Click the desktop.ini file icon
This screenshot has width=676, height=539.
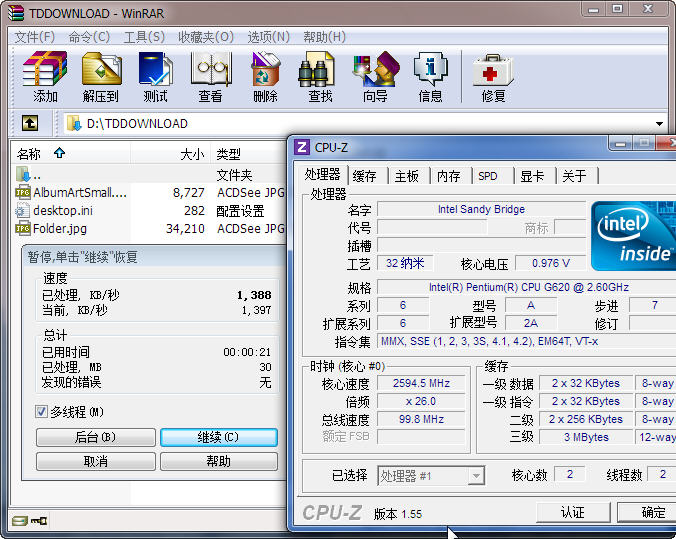22,210
